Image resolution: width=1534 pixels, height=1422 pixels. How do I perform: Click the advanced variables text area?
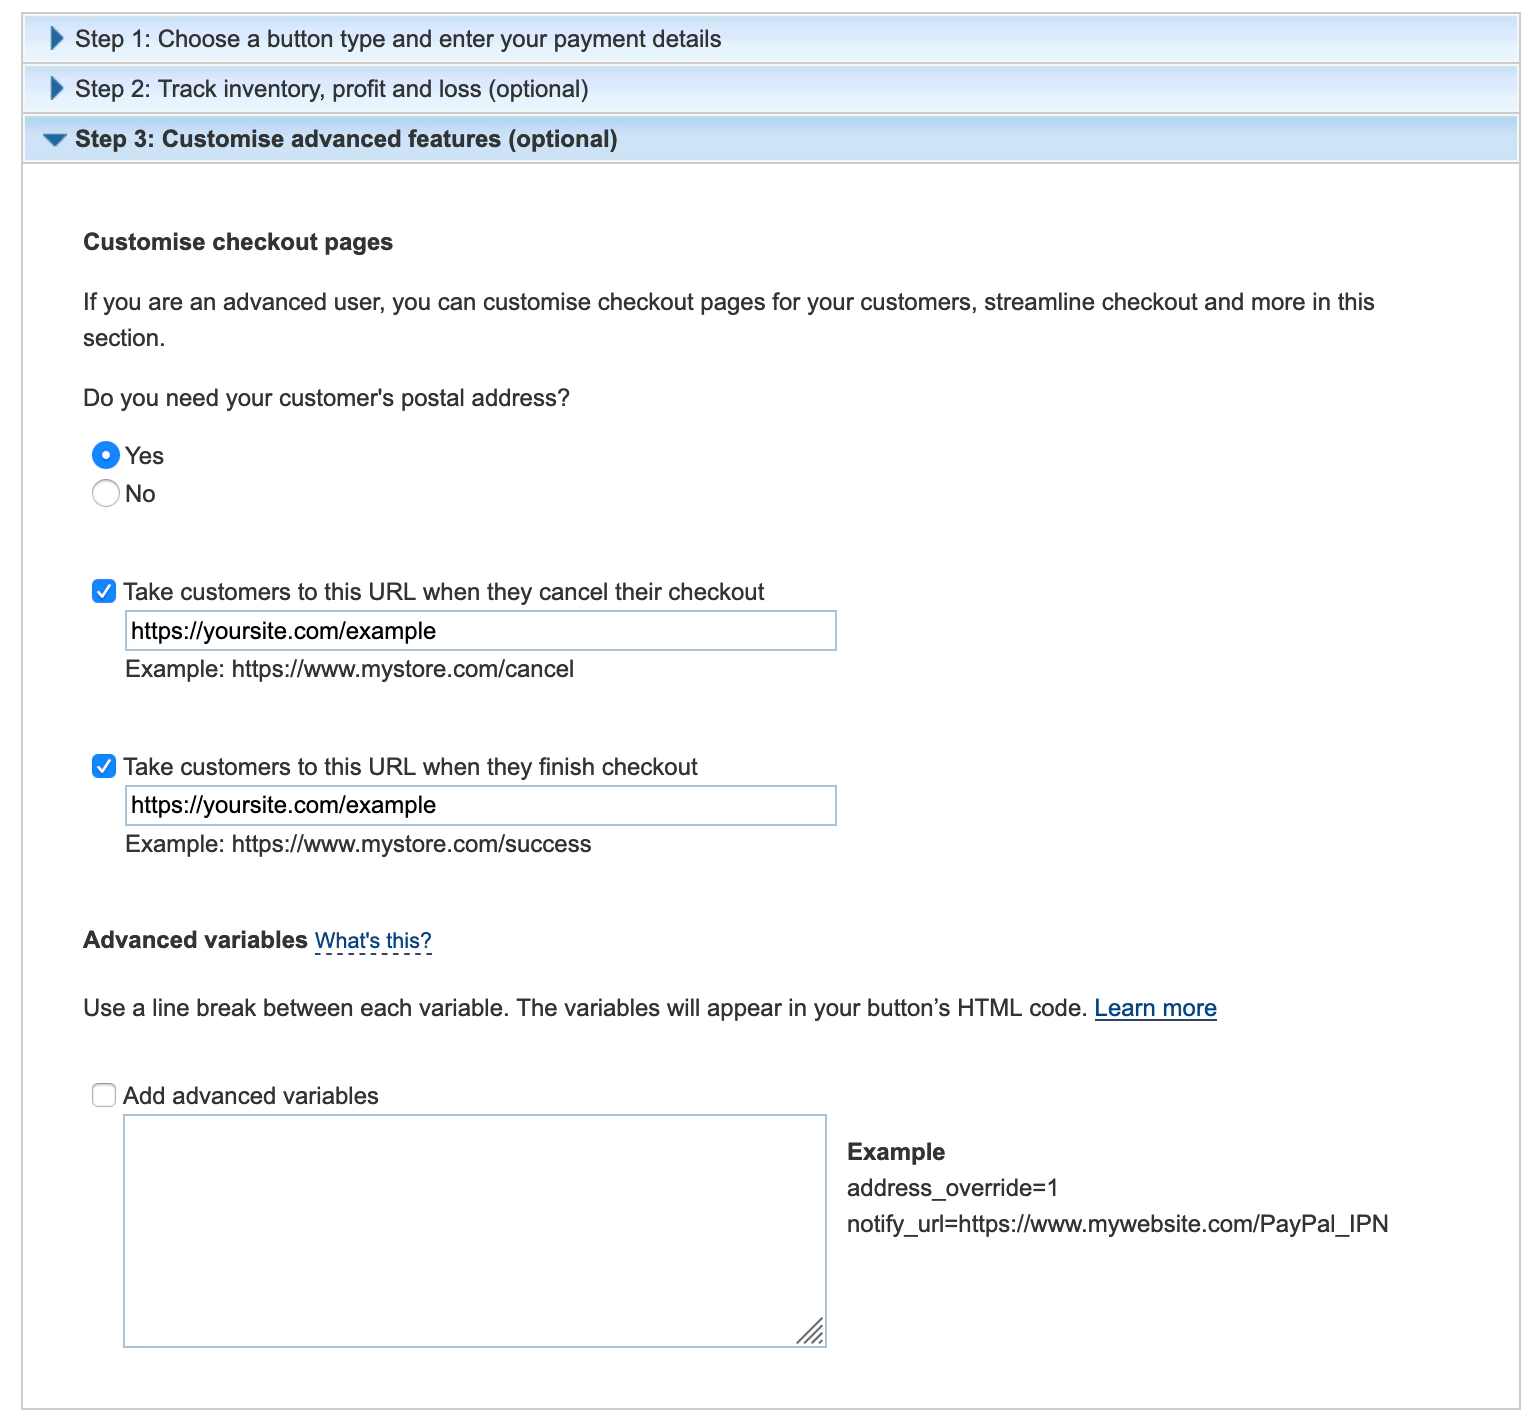coord(474,1230)
